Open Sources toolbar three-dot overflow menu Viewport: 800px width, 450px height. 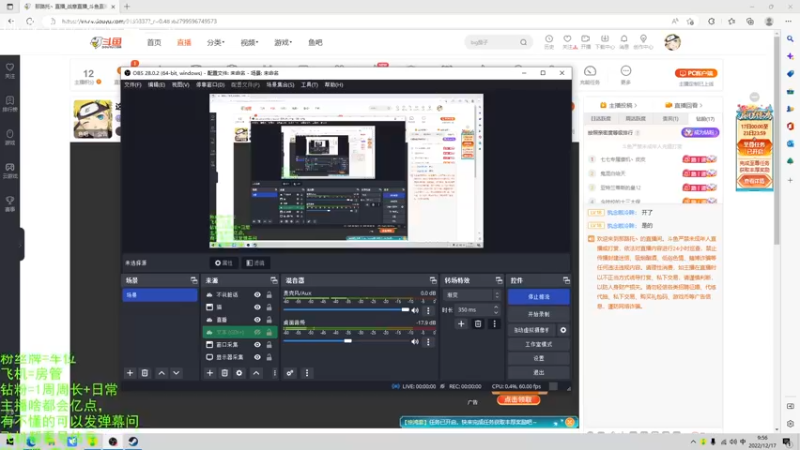coord(274,373)
